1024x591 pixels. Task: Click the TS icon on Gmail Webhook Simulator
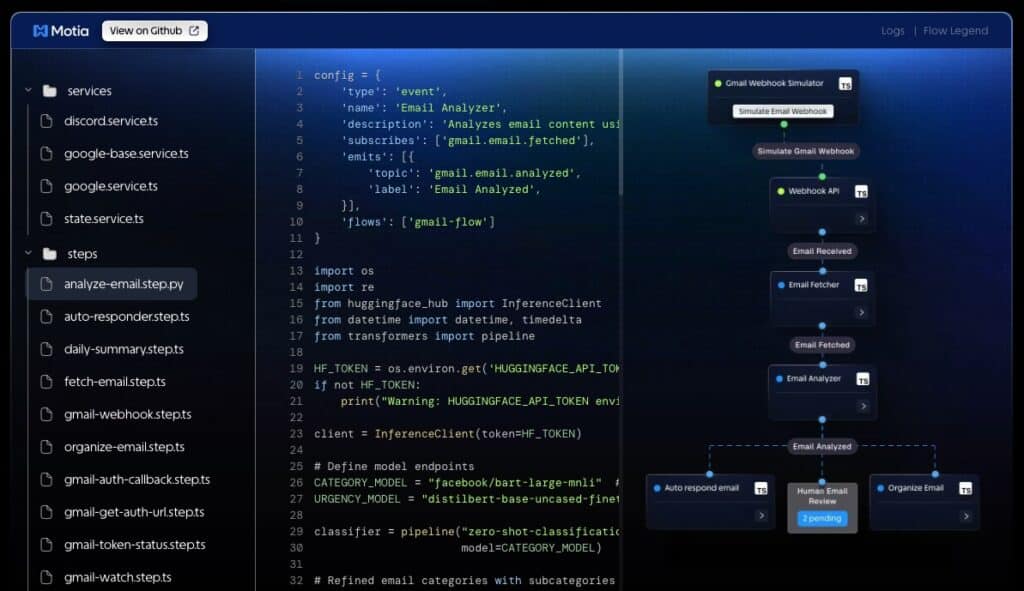pyautogui.click(x=845, y=85)
